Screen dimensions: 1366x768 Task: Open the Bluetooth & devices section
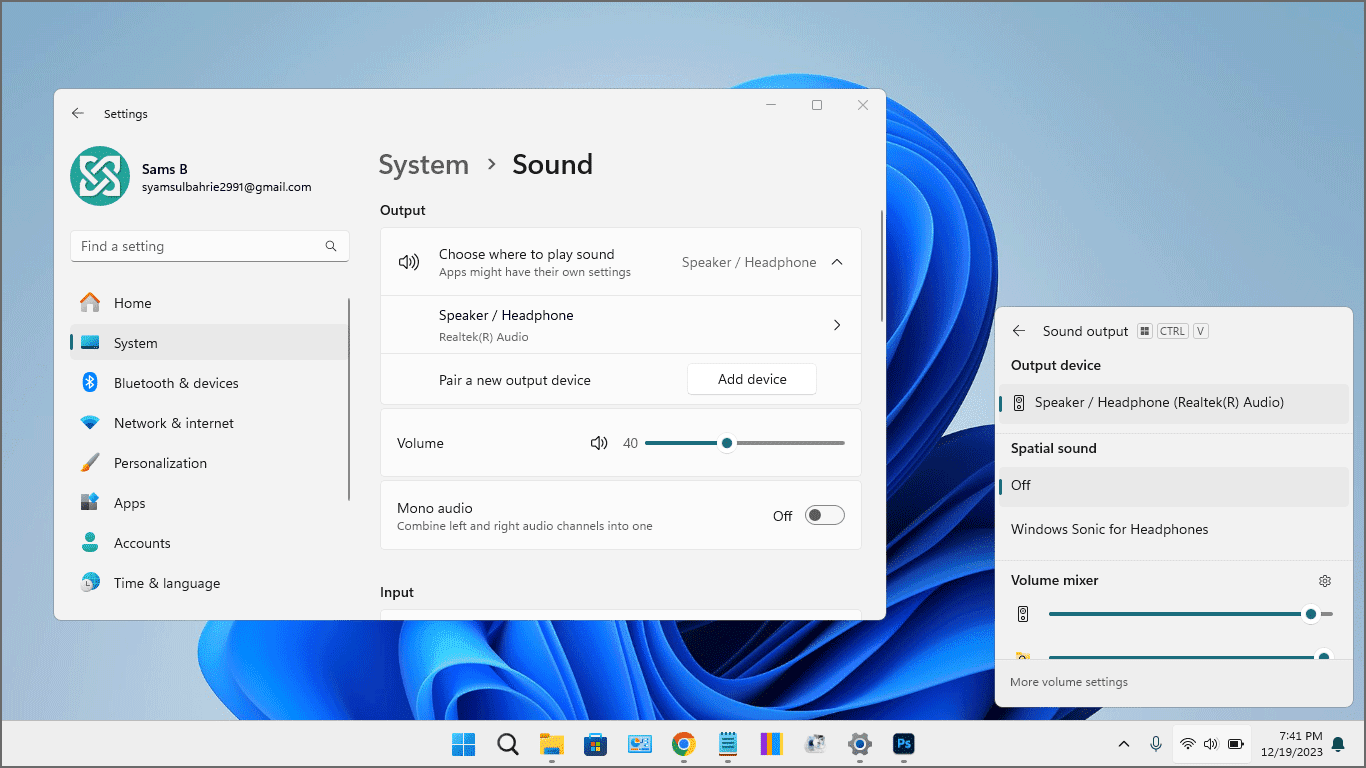209,383
